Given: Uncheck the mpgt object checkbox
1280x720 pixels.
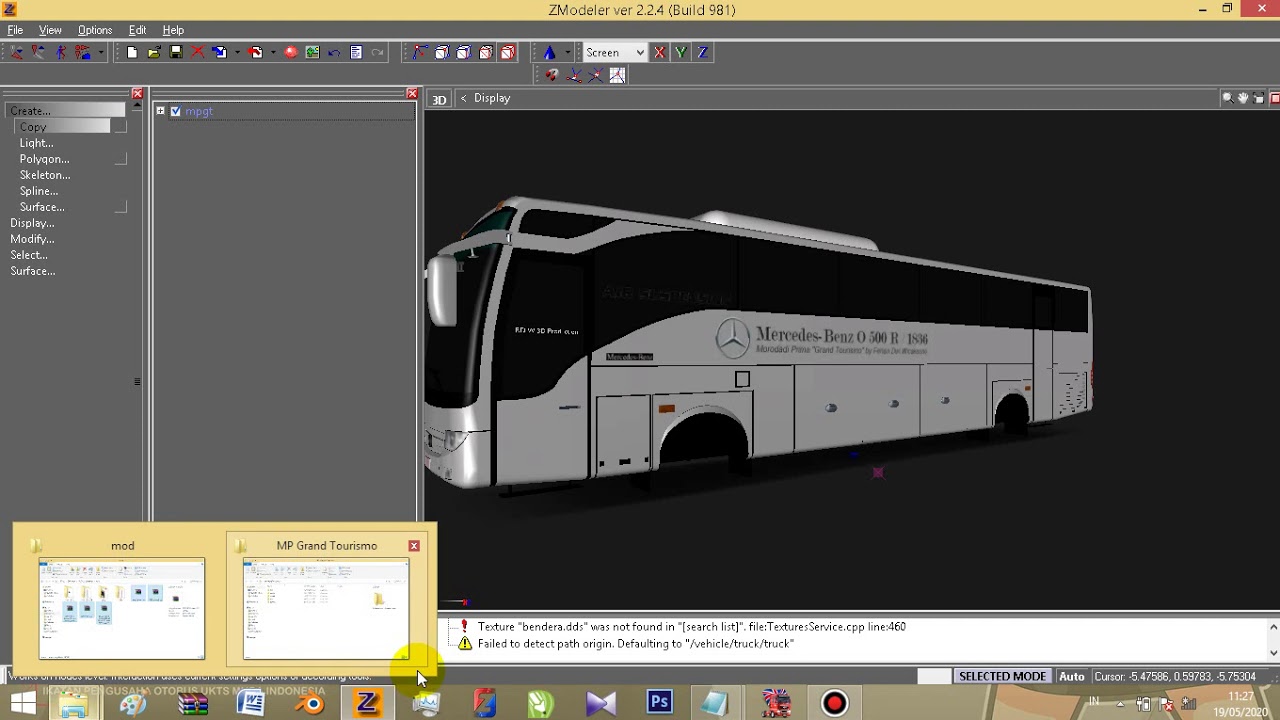Looking at the screenshot, I should [175, 111].
